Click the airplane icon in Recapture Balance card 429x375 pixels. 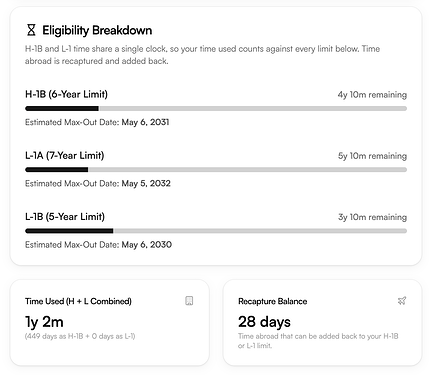[x=402, y=301]
